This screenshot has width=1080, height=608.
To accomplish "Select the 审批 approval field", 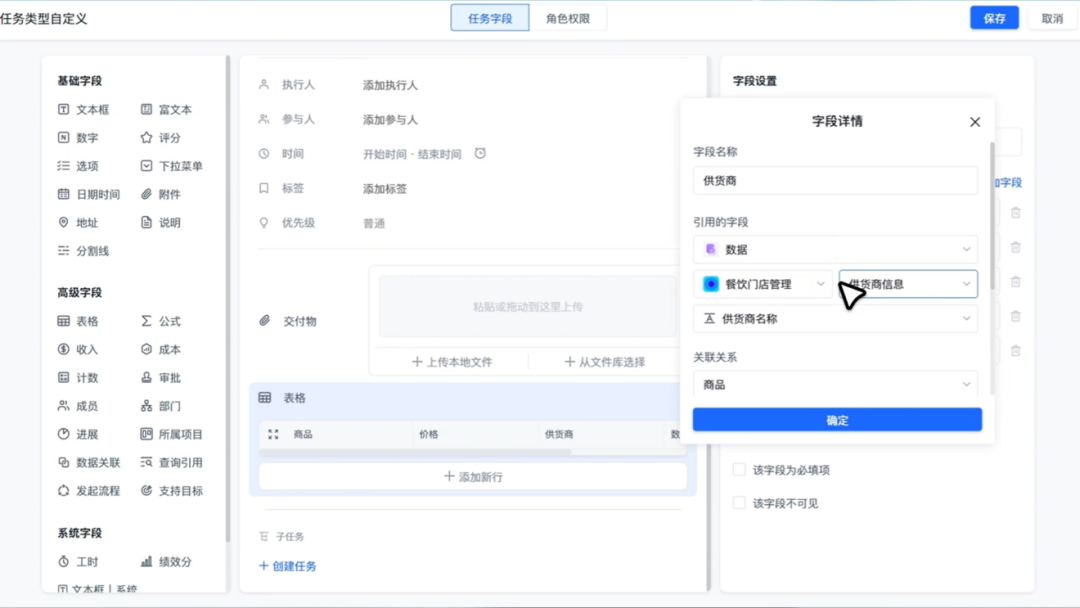I will click(160, 377).
